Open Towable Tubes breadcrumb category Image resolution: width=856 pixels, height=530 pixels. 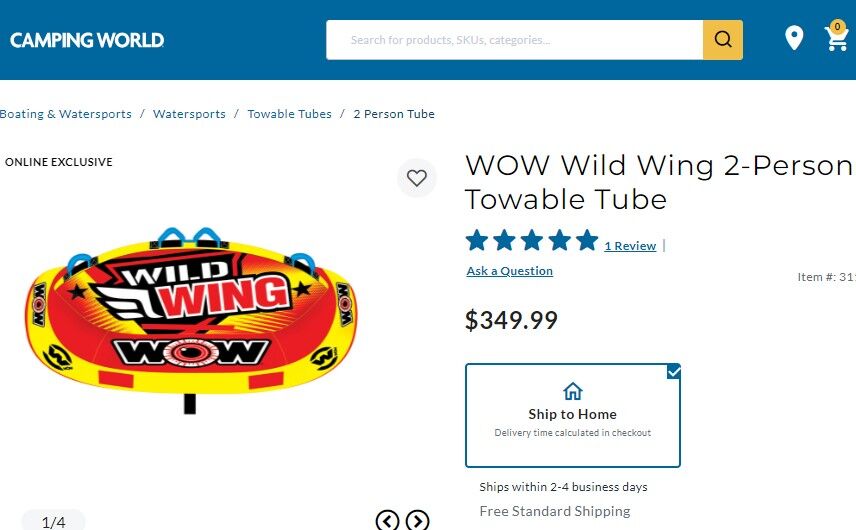click(x=289, y=114)
